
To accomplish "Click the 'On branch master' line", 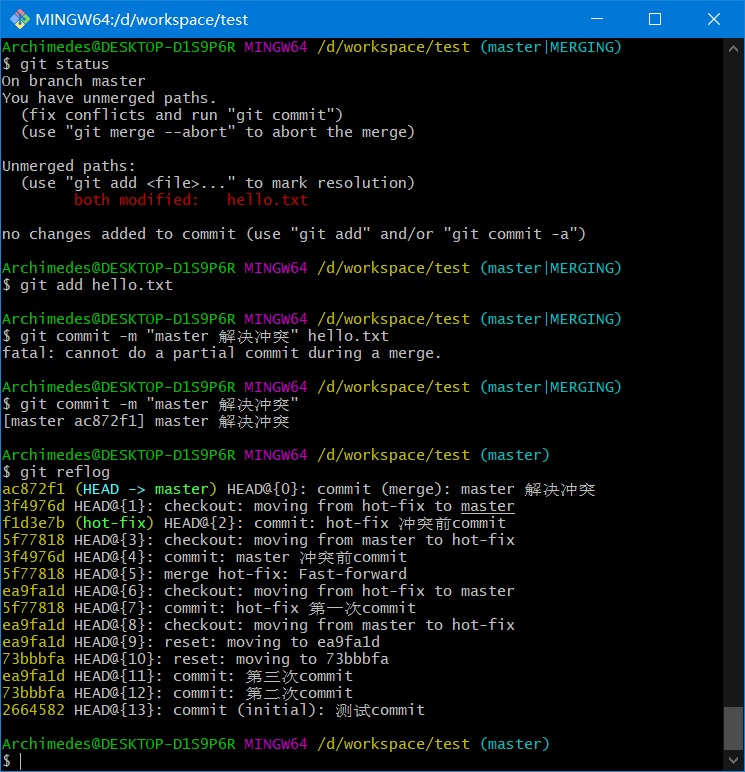I will coord(74,81).
